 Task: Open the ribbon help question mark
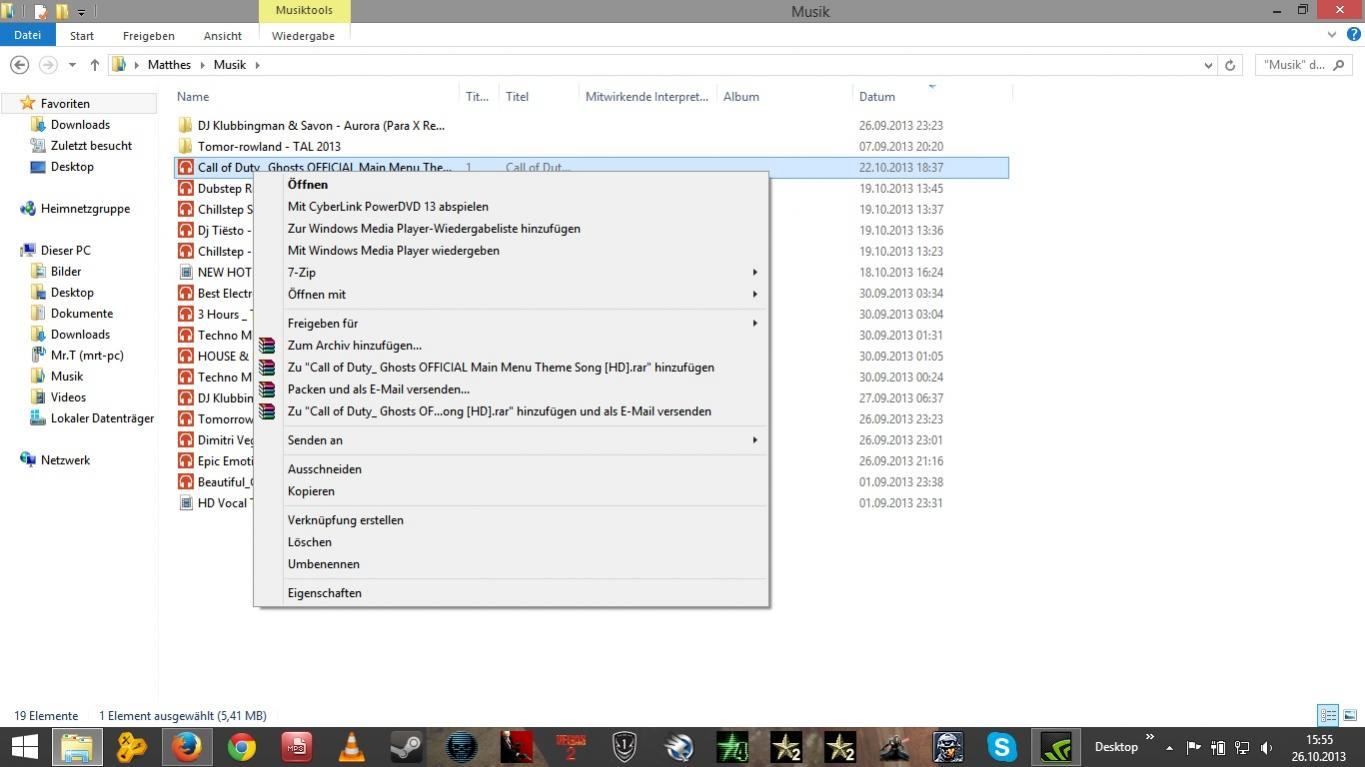(x=1355, y=35)
